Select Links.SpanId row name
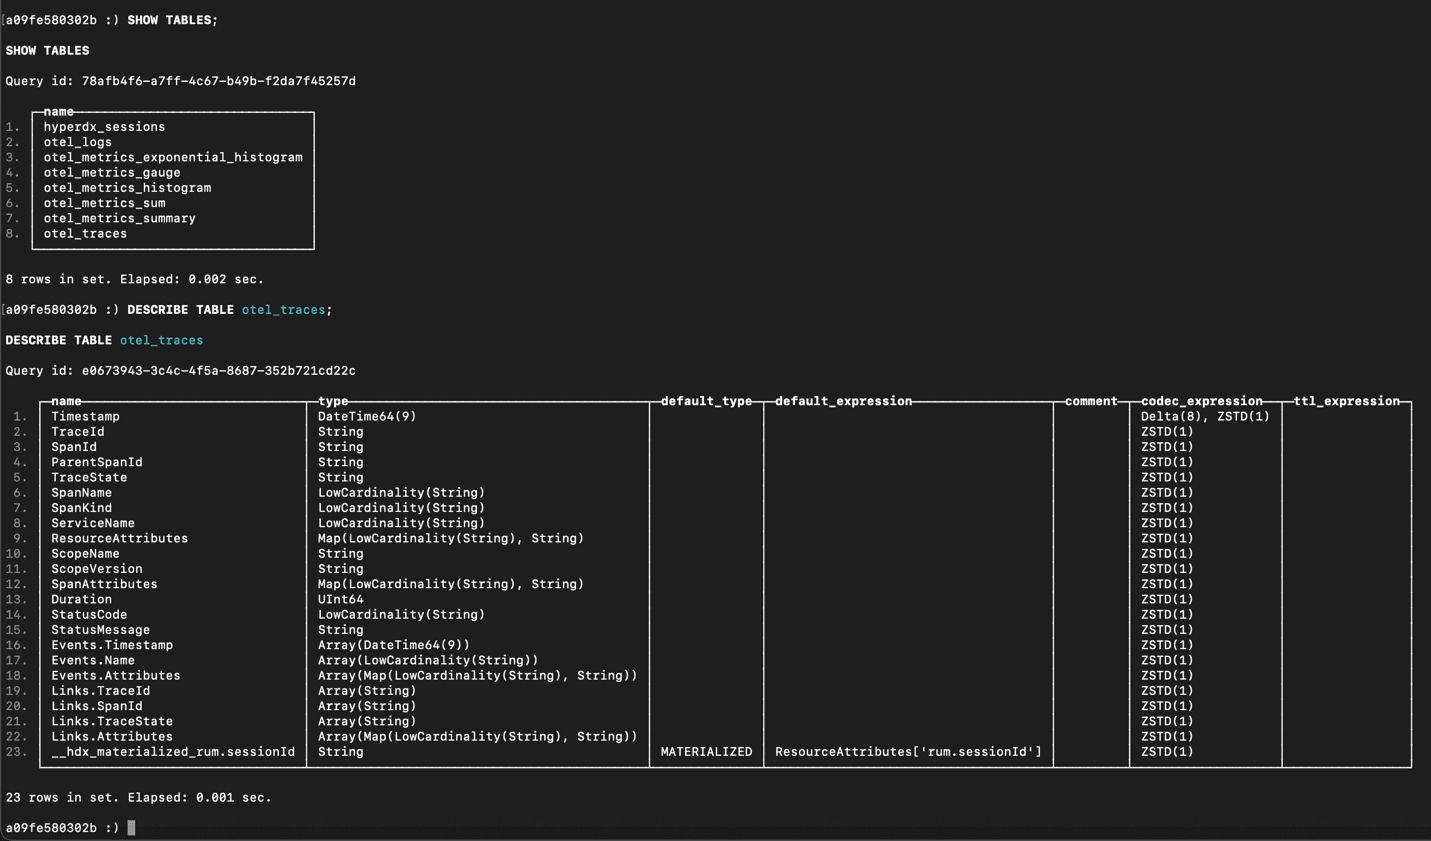The image size is (1431, 841). (97, 706)
